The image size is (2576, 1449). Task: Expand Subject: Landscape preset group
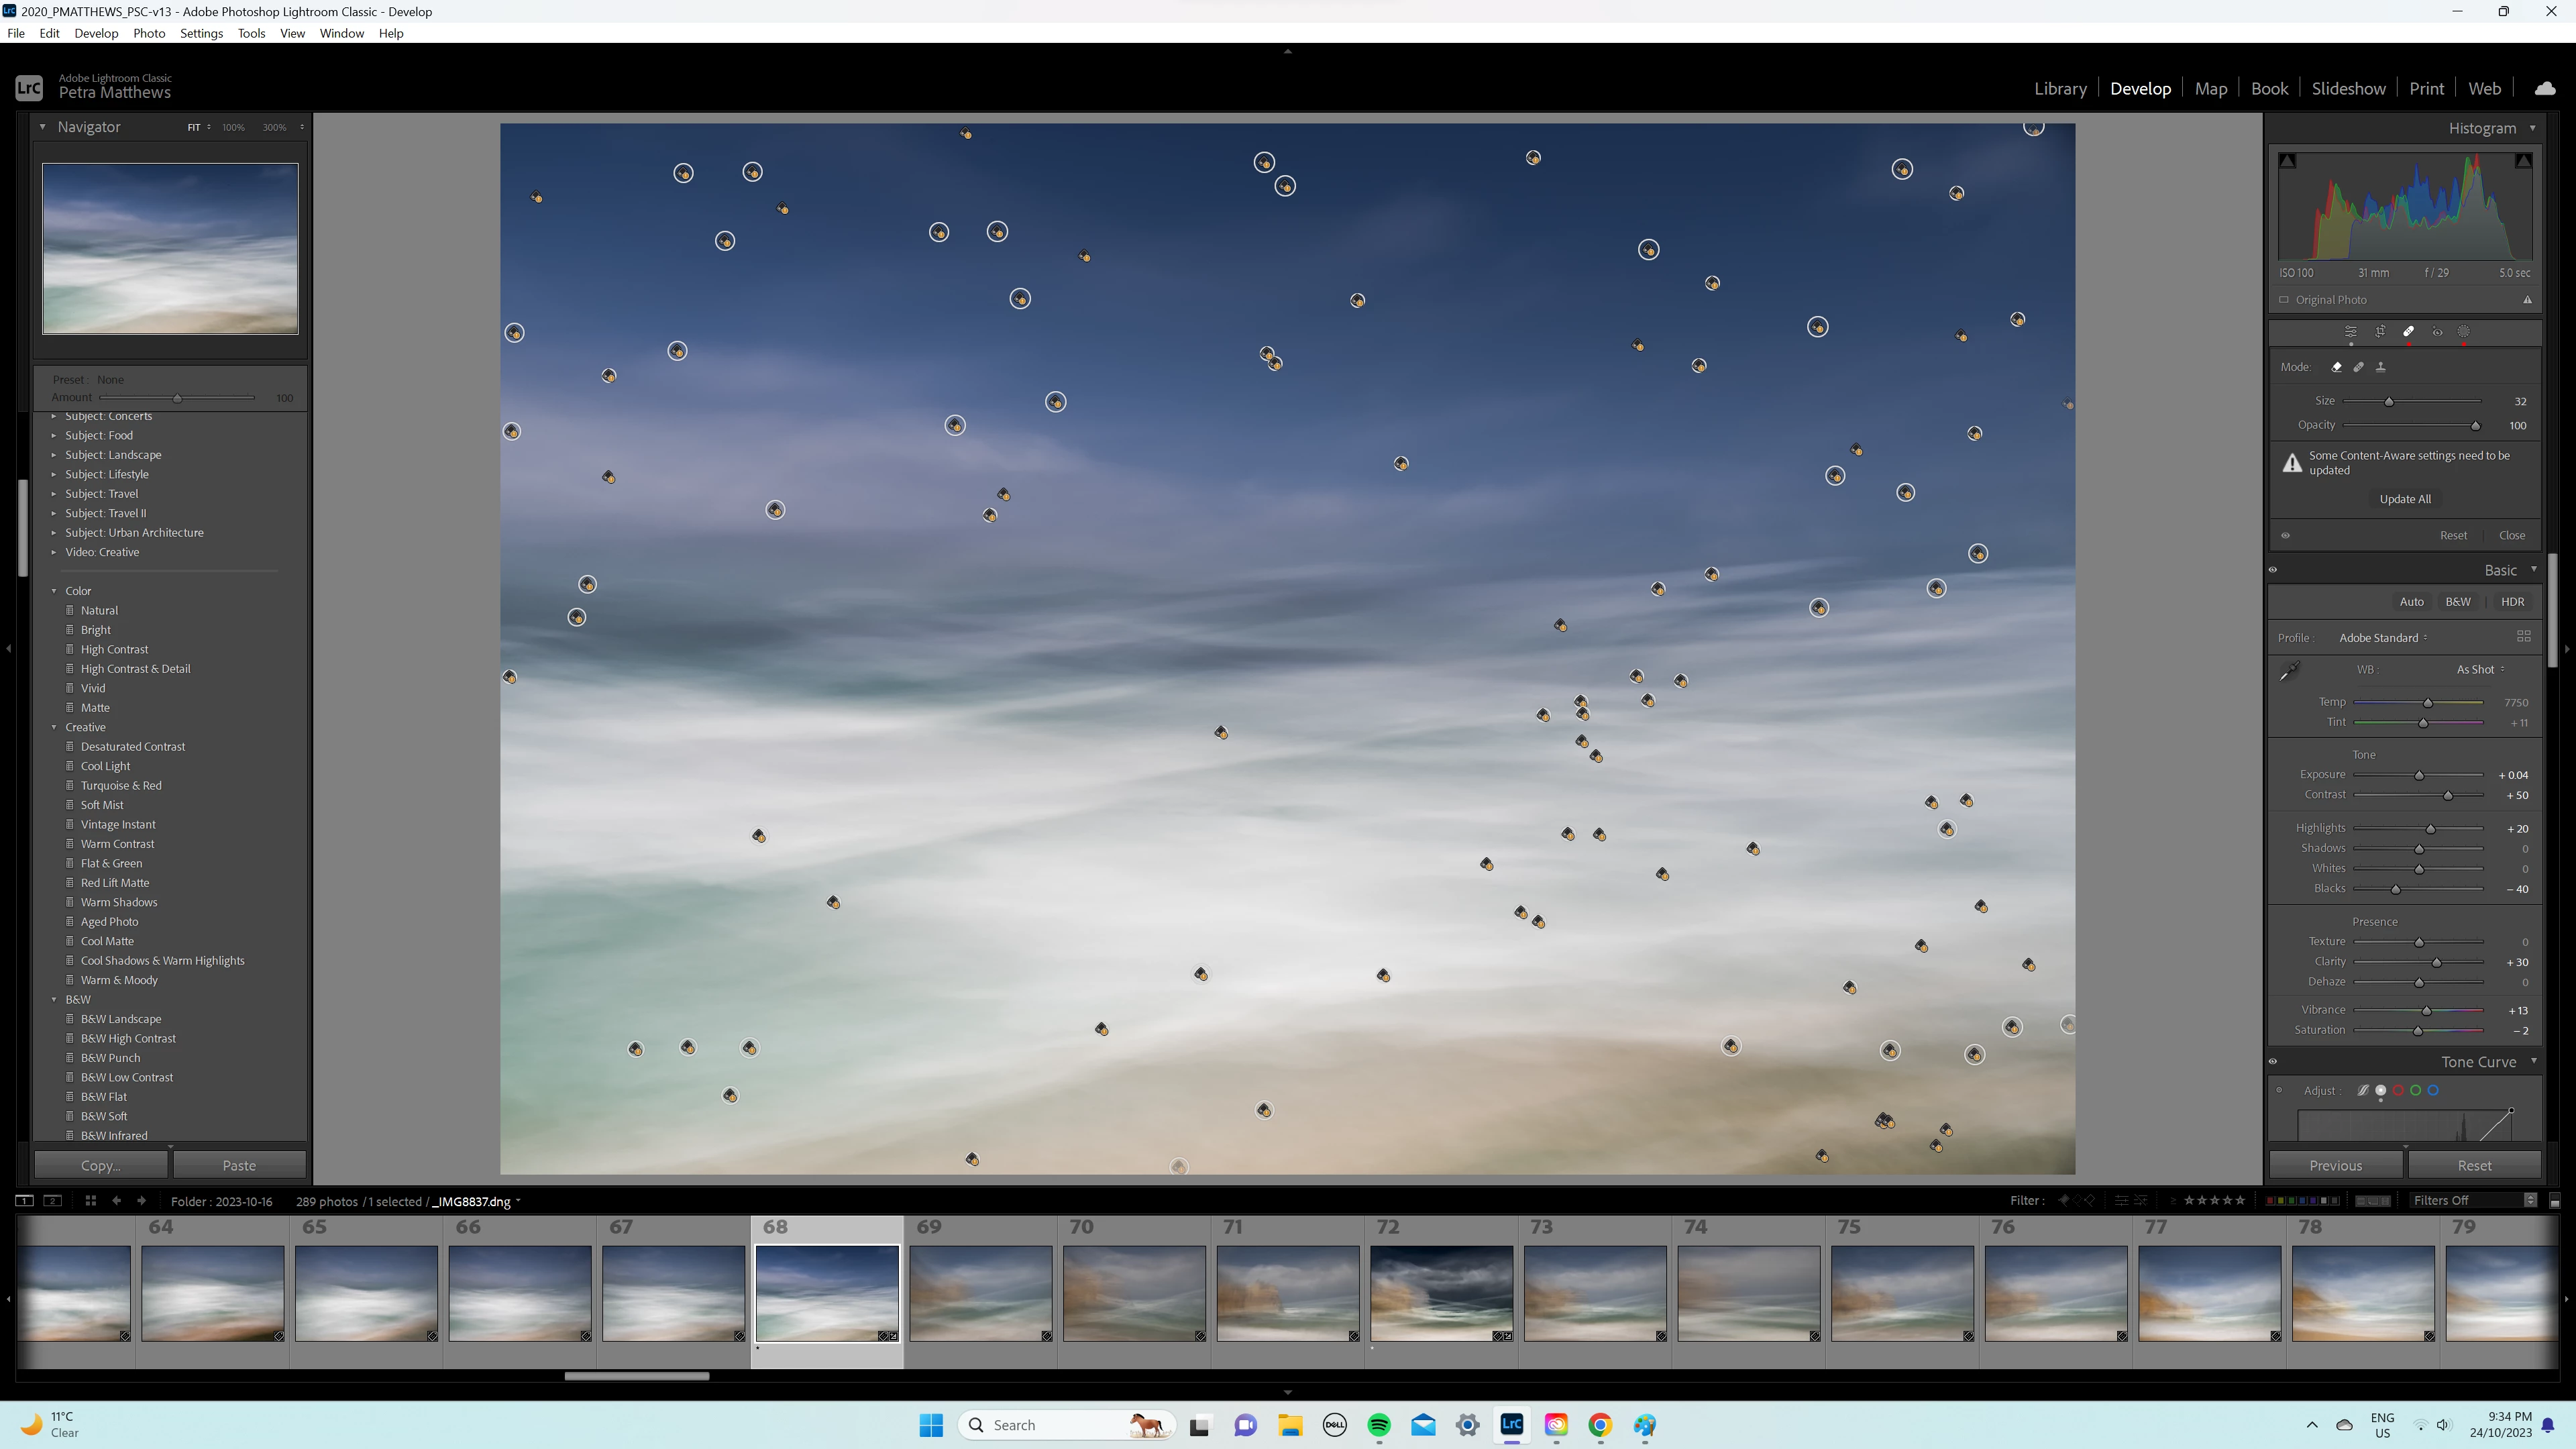coord(54,455)
